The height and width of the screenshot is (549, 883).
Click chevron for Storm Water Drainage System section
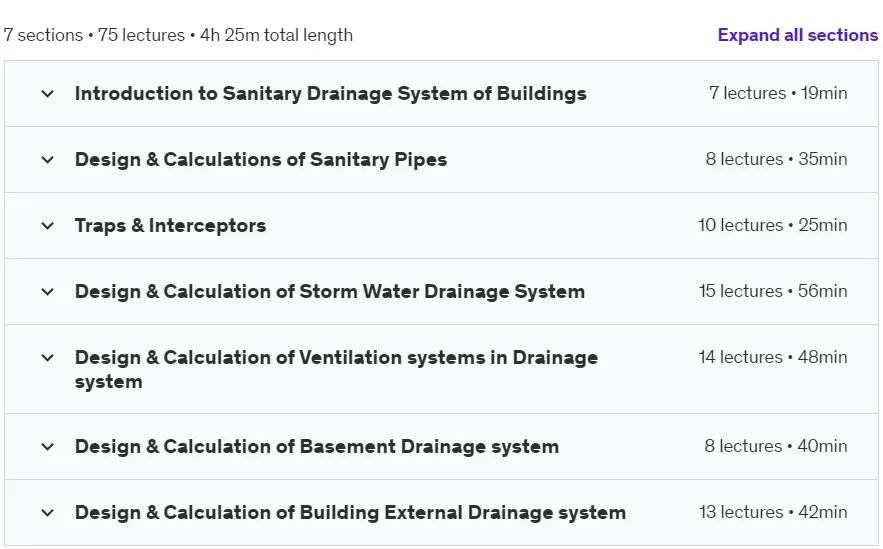[48, 292]
